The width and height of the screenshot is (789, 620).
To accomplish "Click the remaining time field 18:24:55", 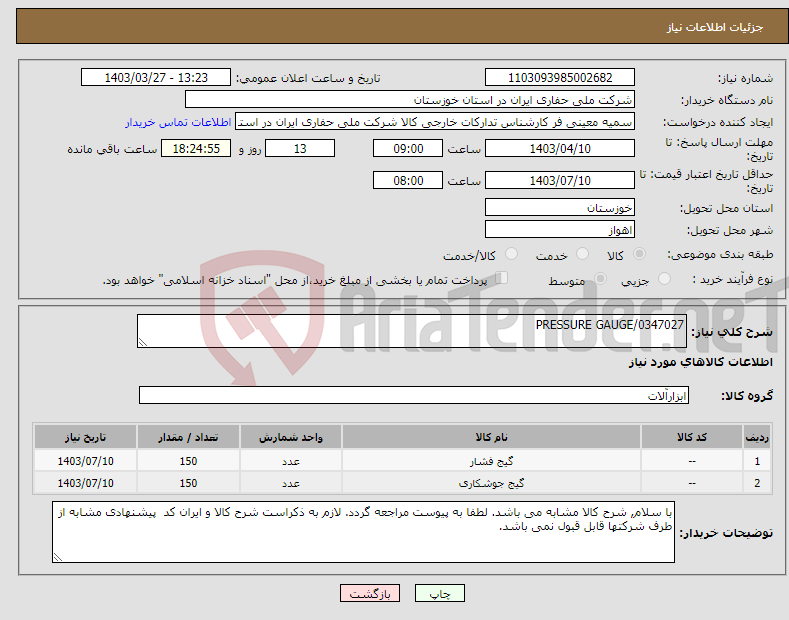I will click(196, 148).
